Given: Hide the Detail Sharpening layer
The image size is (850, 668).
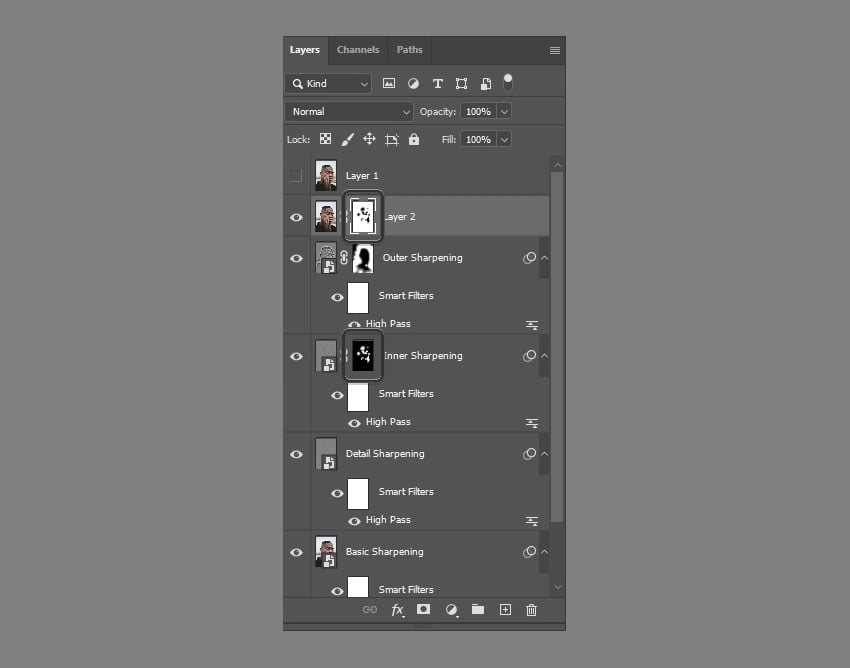Looking at the screenshot, I should pos(296,454).
